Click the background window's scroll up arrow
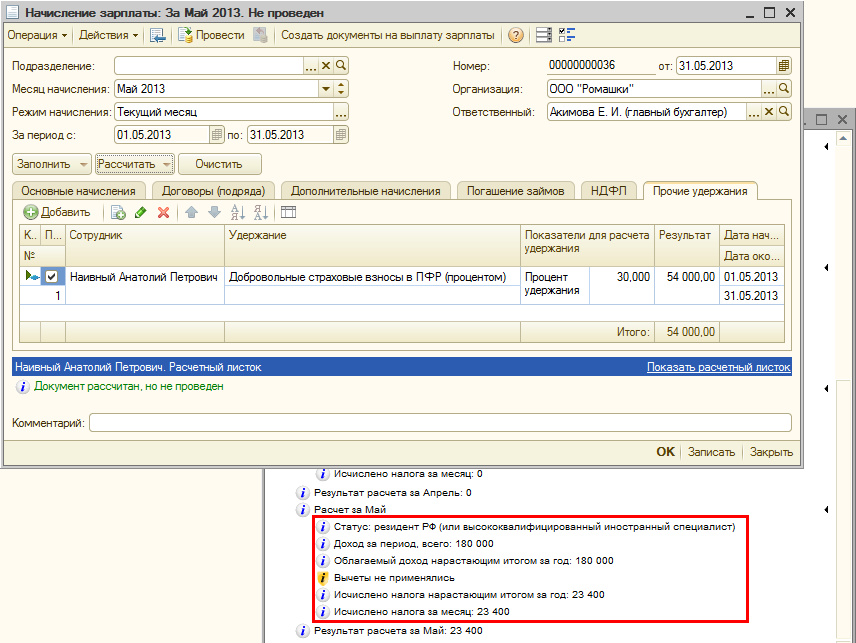856x643 pixels. 843,138
